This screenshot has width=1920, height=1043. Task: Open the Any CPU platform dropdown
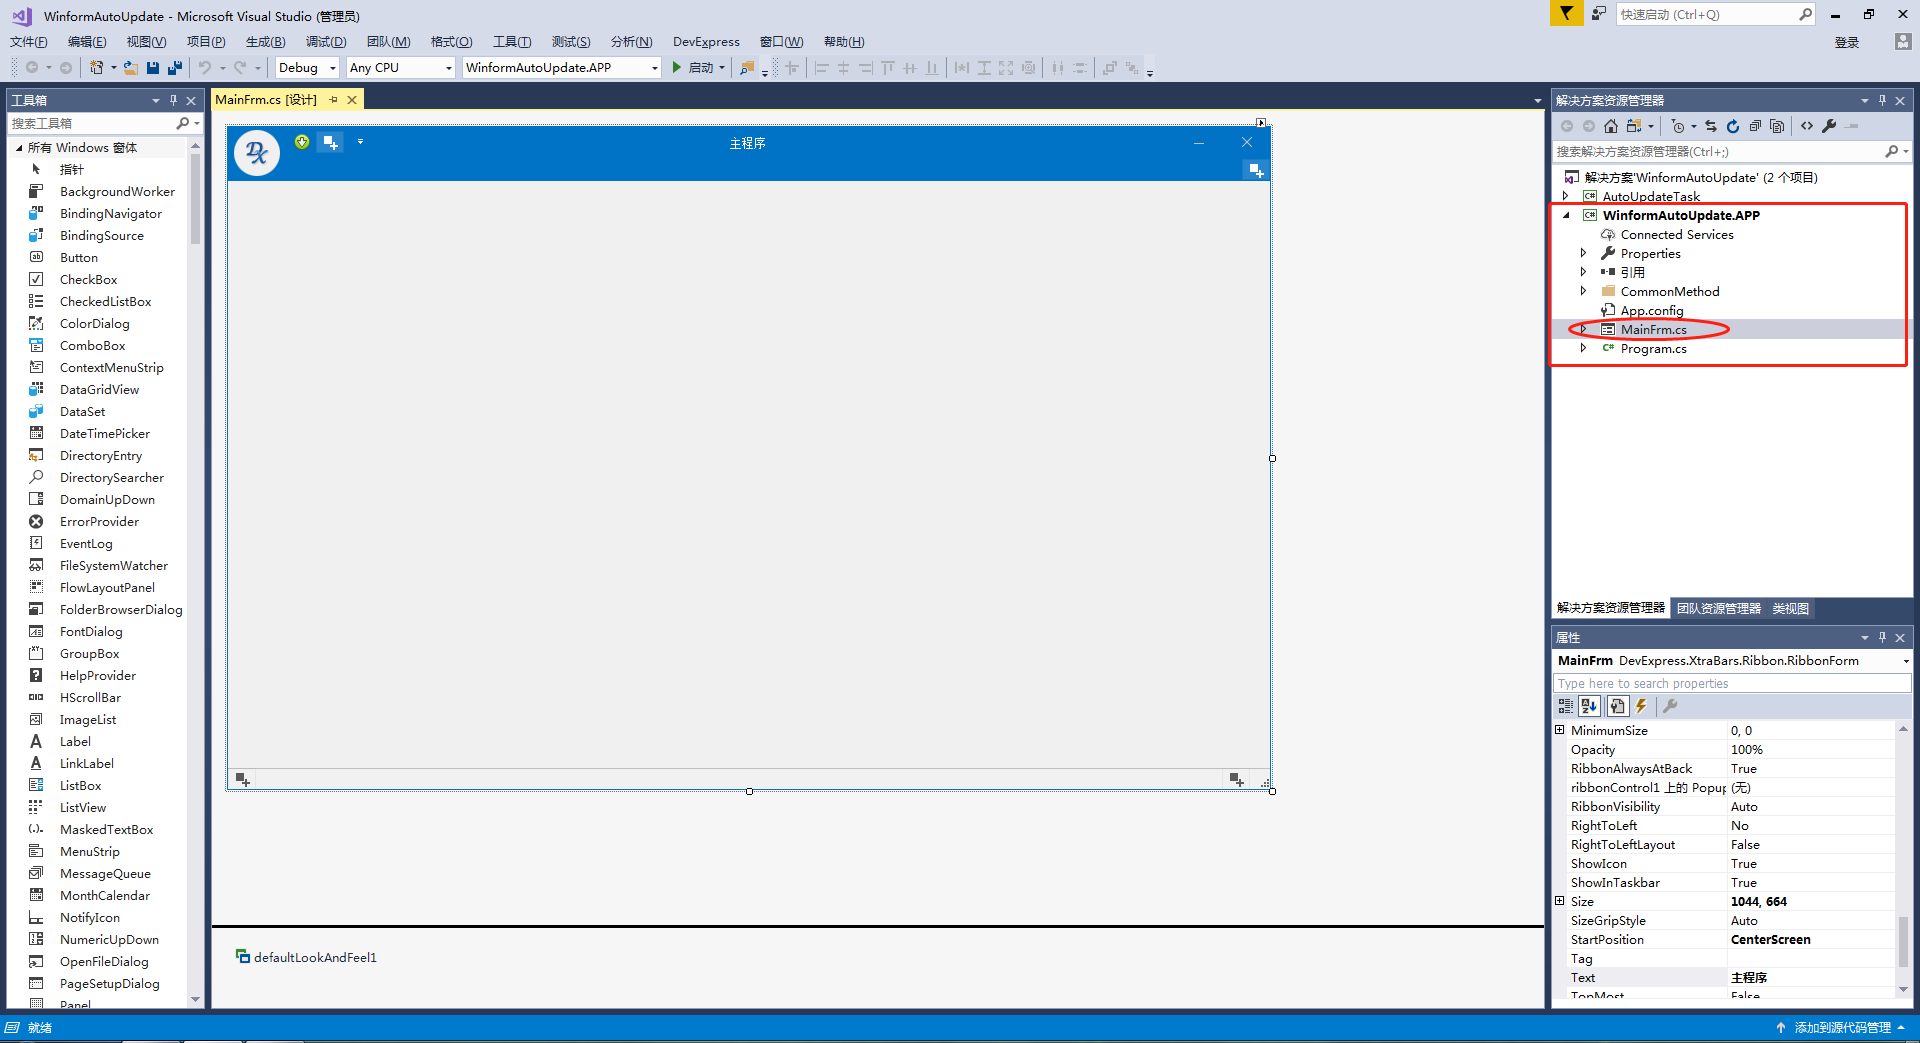(400, 67)
